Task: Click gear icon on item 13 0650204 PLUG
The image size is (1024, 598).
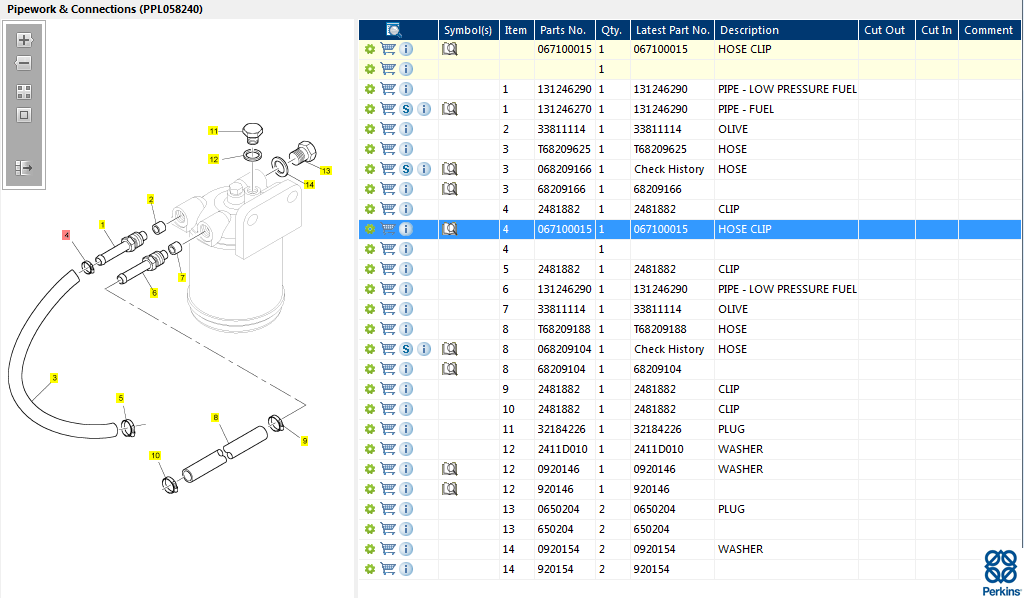Action: [370, 509]
